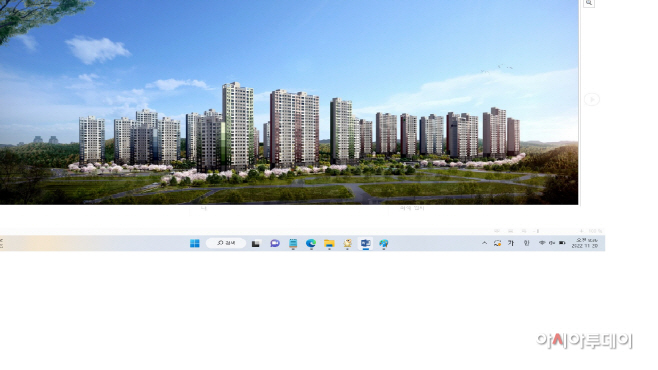The height and width of the screenshot is (370, 658).
Task: Click the 100% zoom level in status bar
Action: (595, 231)
